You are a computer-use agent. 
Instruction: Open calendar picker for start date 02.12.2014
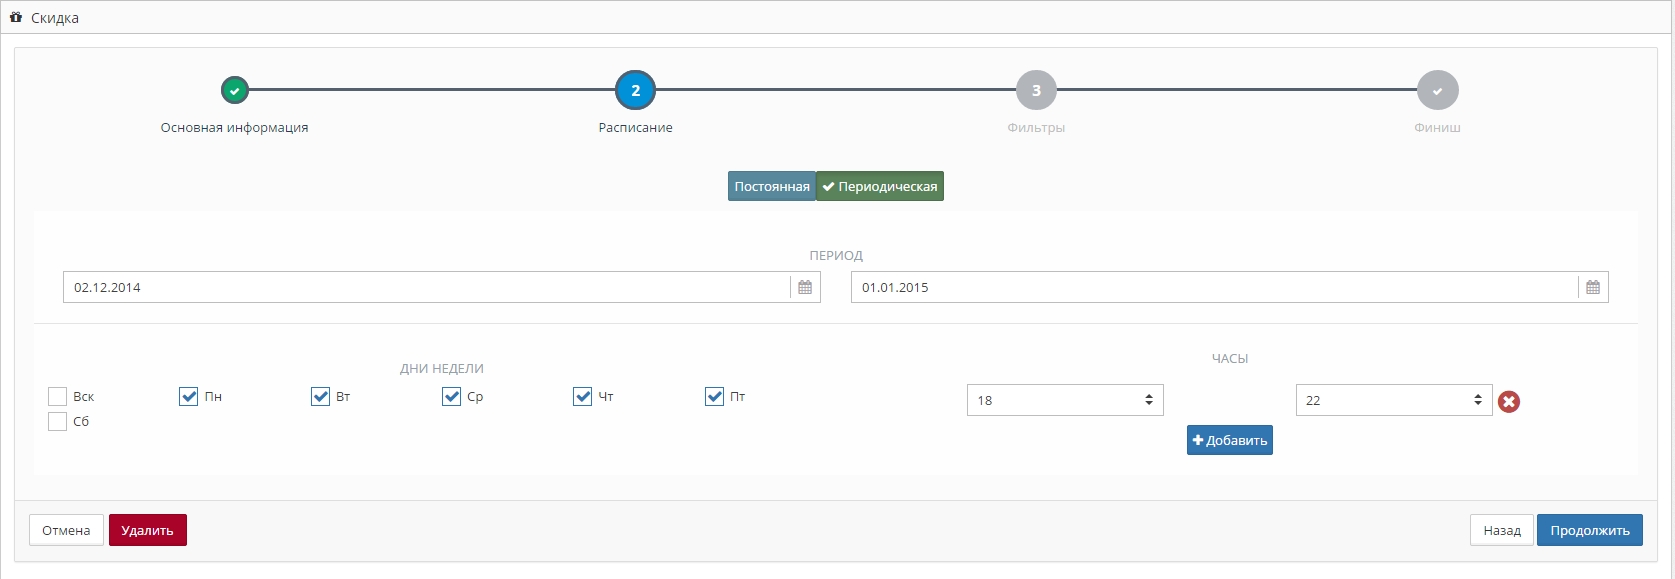tap(805, 287)
